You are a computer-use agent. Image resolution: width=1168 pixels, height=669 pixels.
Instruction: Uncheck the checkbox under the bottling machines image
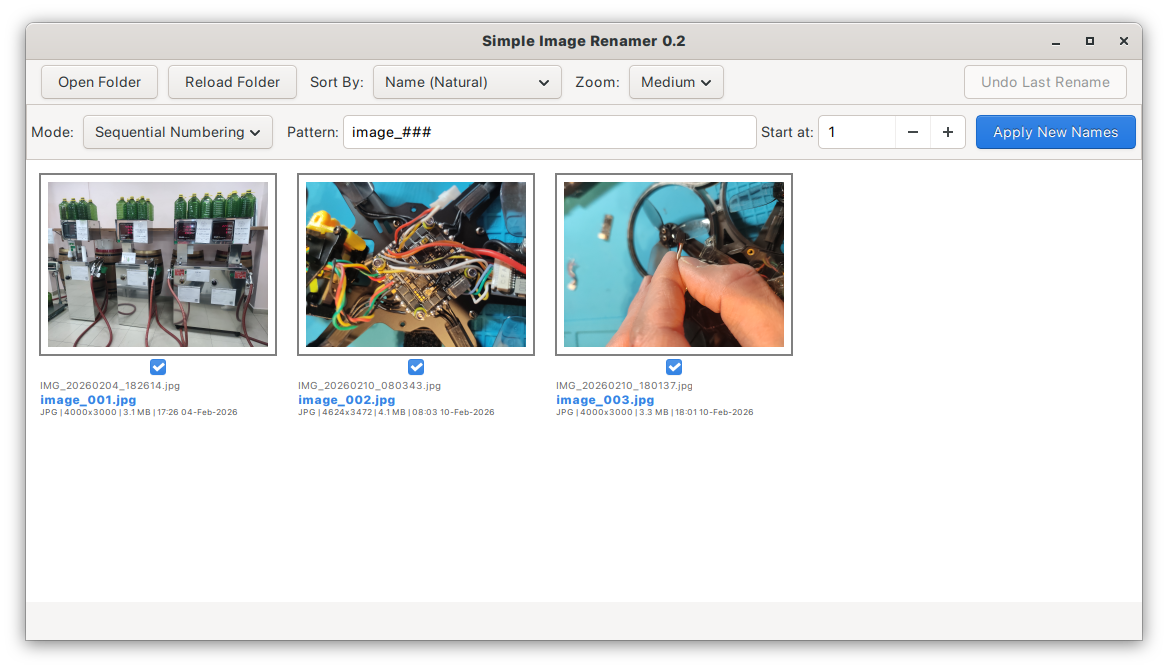coord(158,367)
